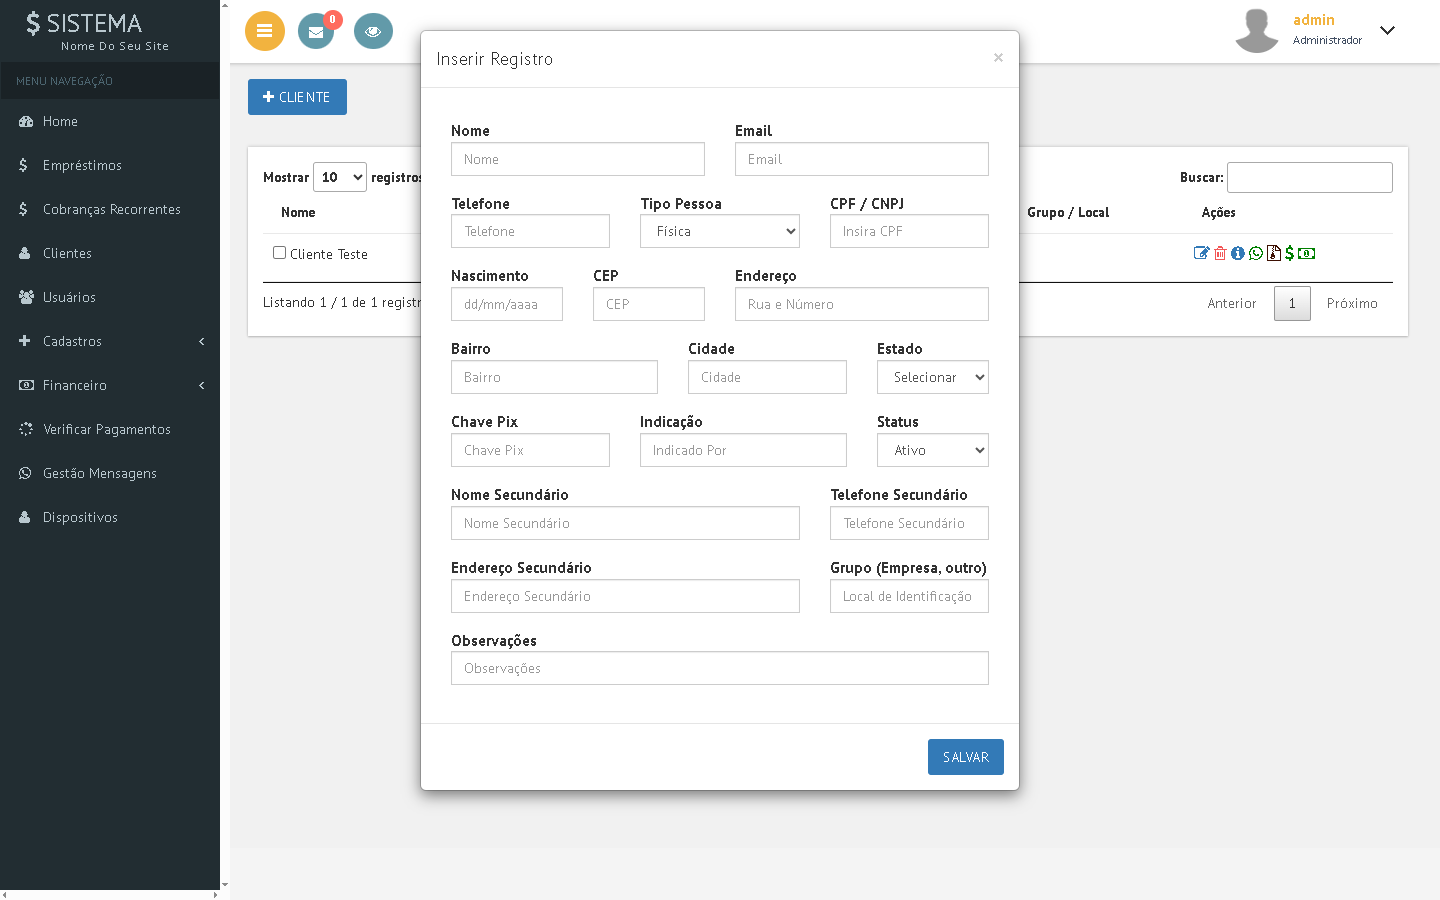Open the envelope notifications icon
This screenshot has height=900, width=1440.
(316, 31)
